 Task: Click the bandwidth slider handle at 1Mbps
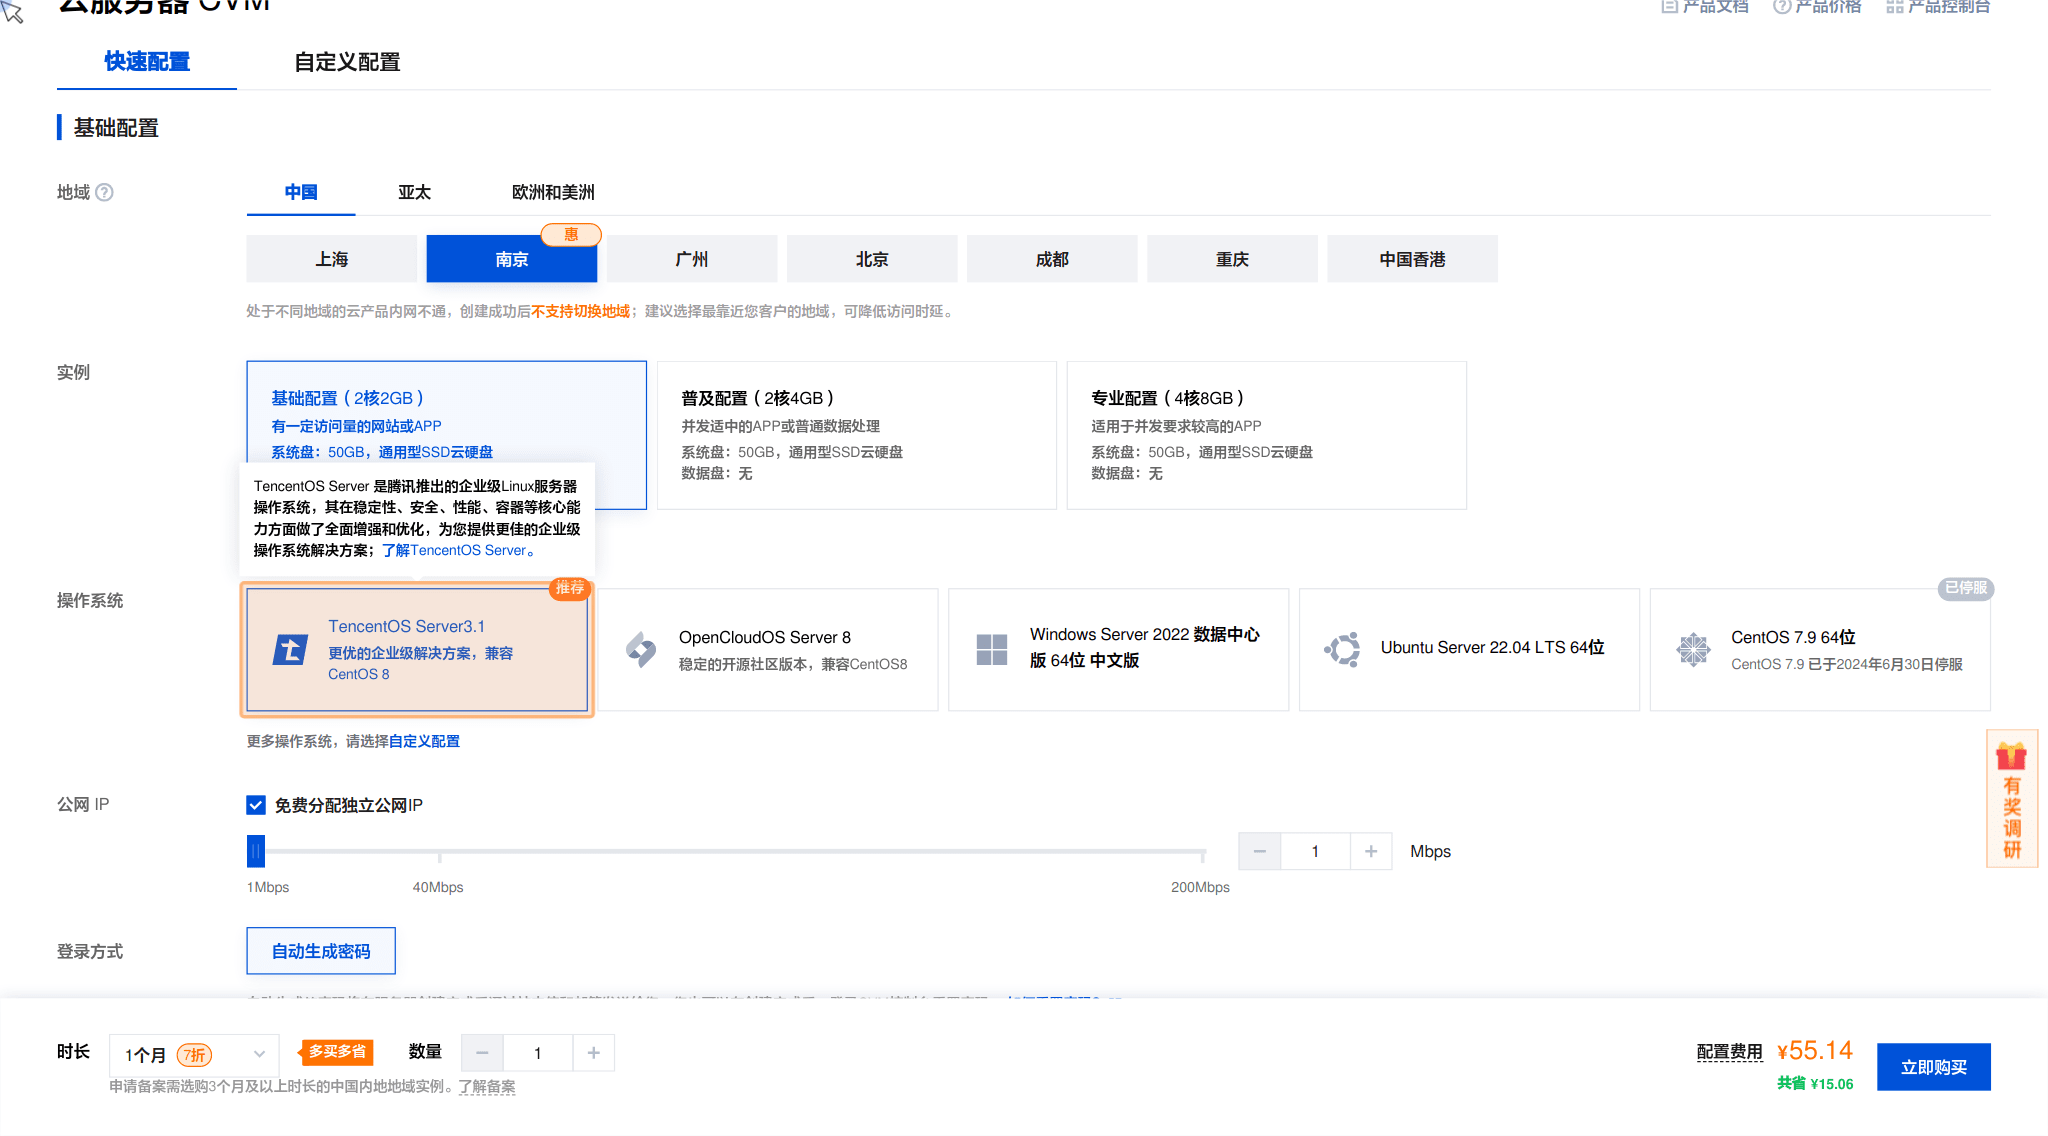pos(256,851)
